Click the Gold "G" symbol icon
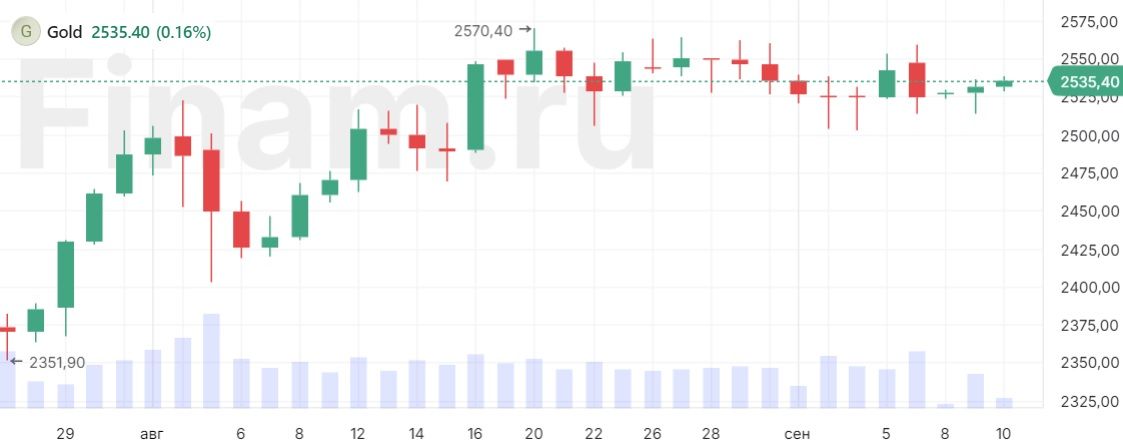The height and width of the screenshot is (447, 1123). pyautogui.click(x=24, y=32)
